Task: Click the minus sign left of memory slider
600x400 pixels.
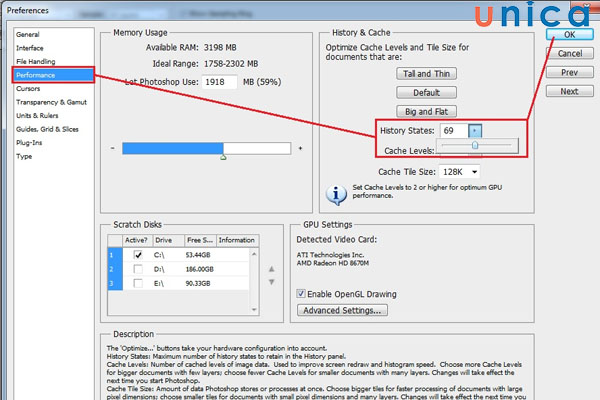Action: [x=114, y=148]
